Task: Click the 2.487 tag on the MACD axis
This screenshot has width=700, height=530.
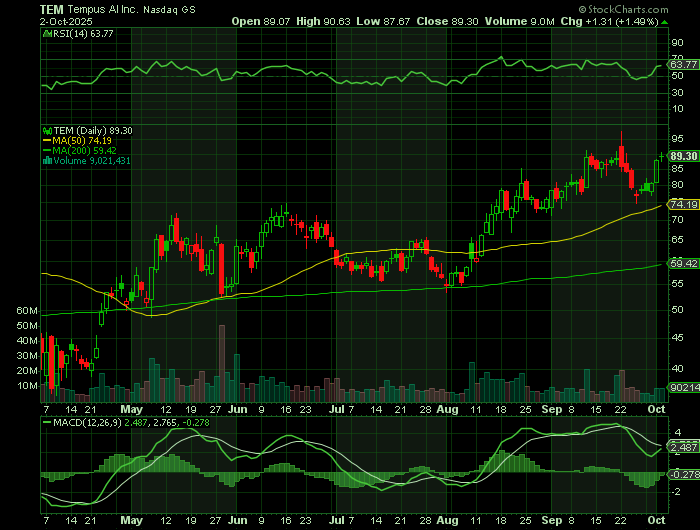Action: click(683, 447)
